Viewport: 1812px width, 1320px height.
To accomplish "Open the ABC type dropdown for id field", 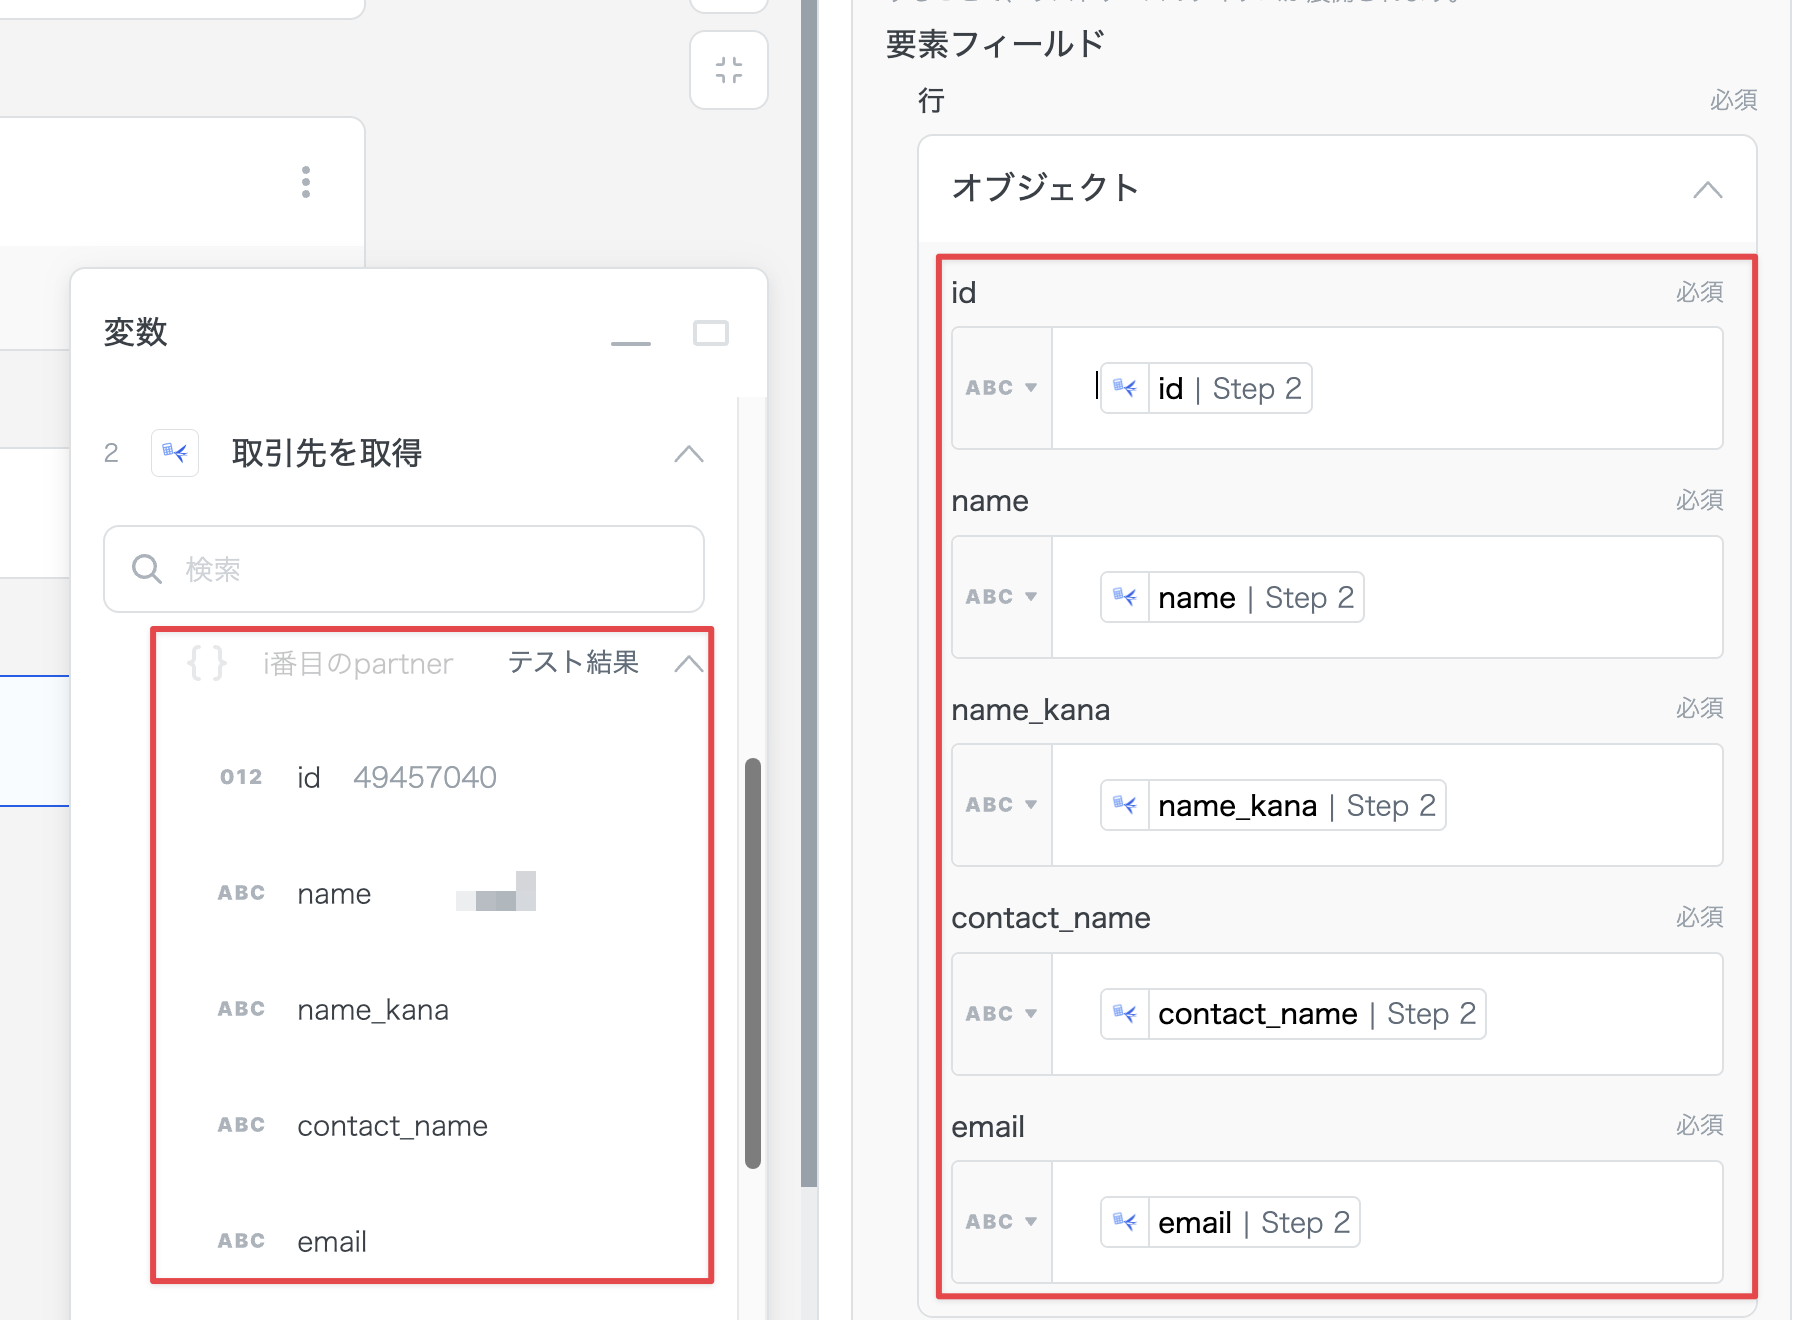I will (x=1001, y=388).
